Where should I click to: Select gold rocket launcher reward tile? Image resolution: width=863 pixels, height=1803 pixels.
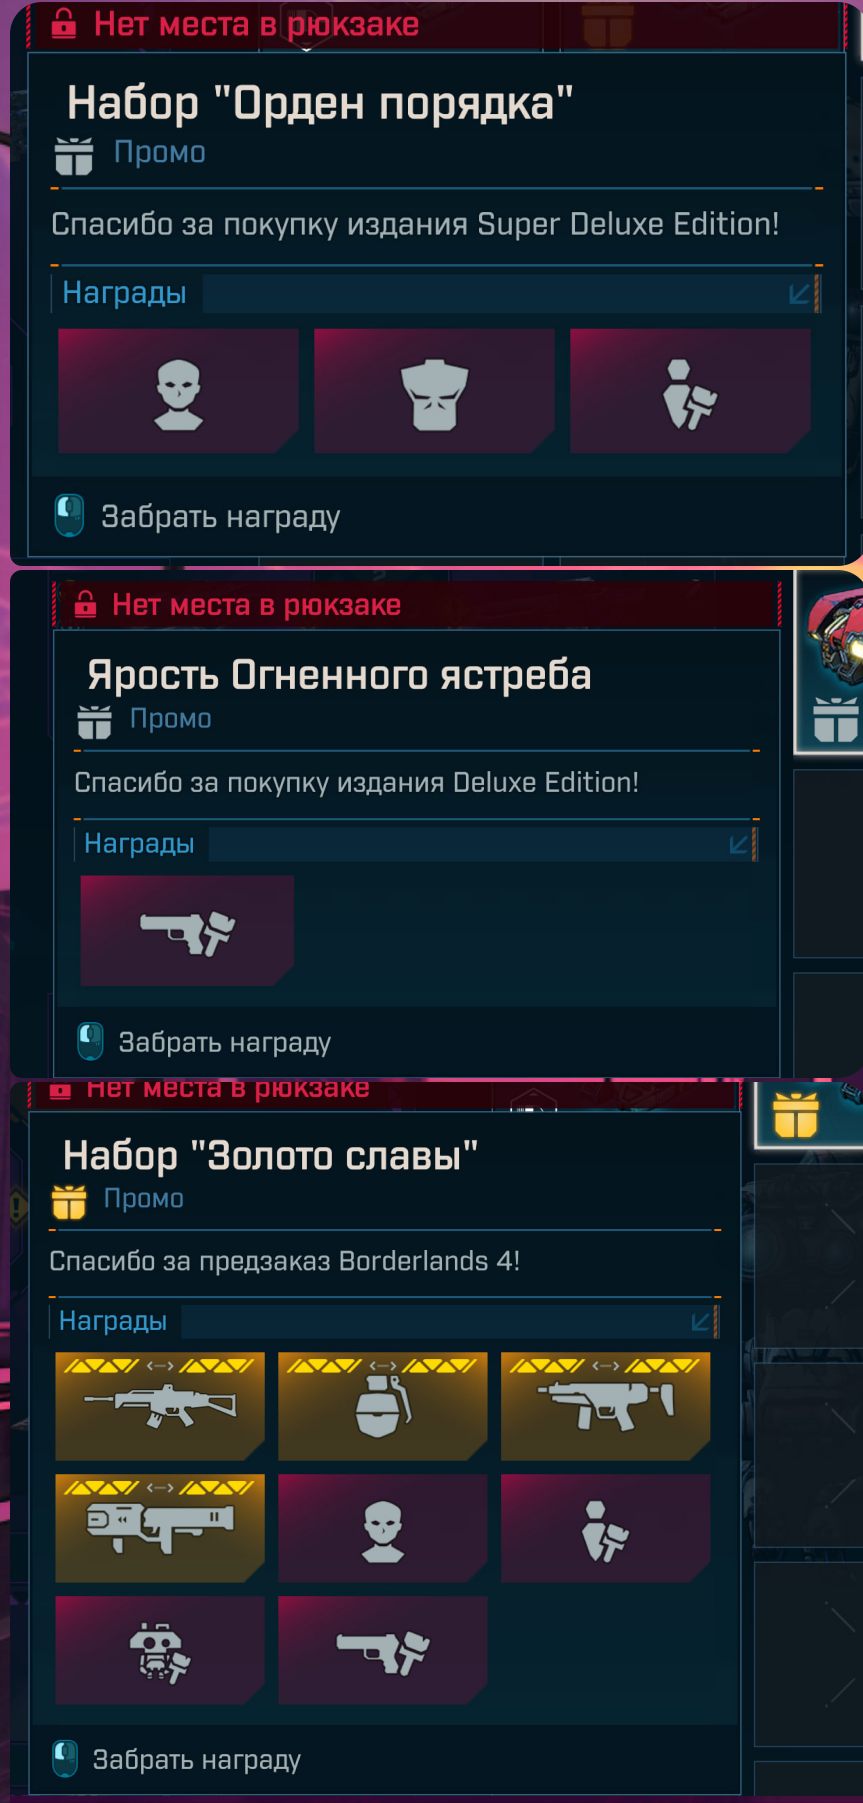click(160, 1528)
